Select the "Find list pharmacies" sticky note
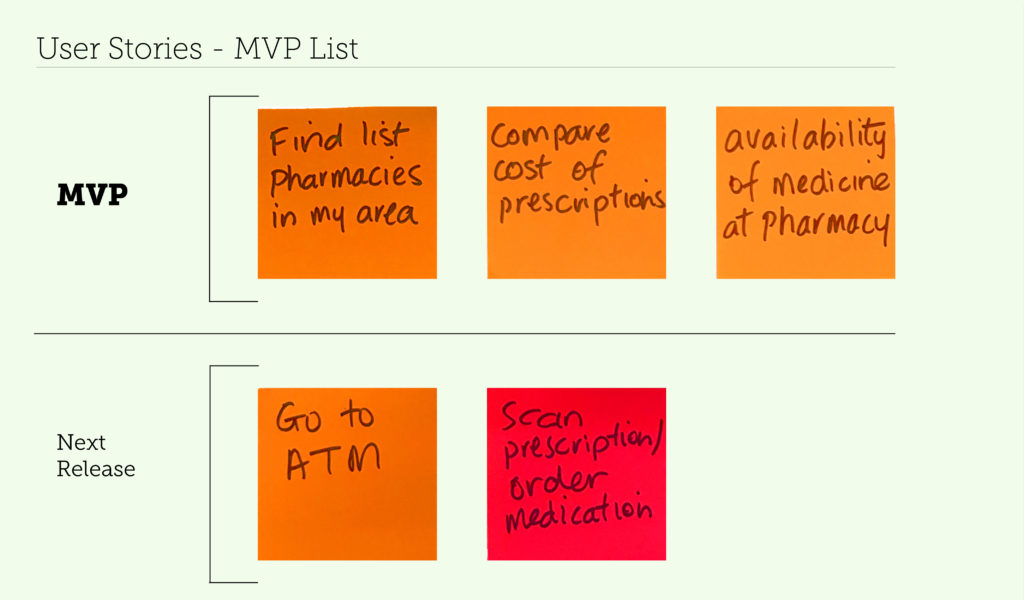Image resolution: width=1024 pixels, height=600 pixels. coord(347,192)
